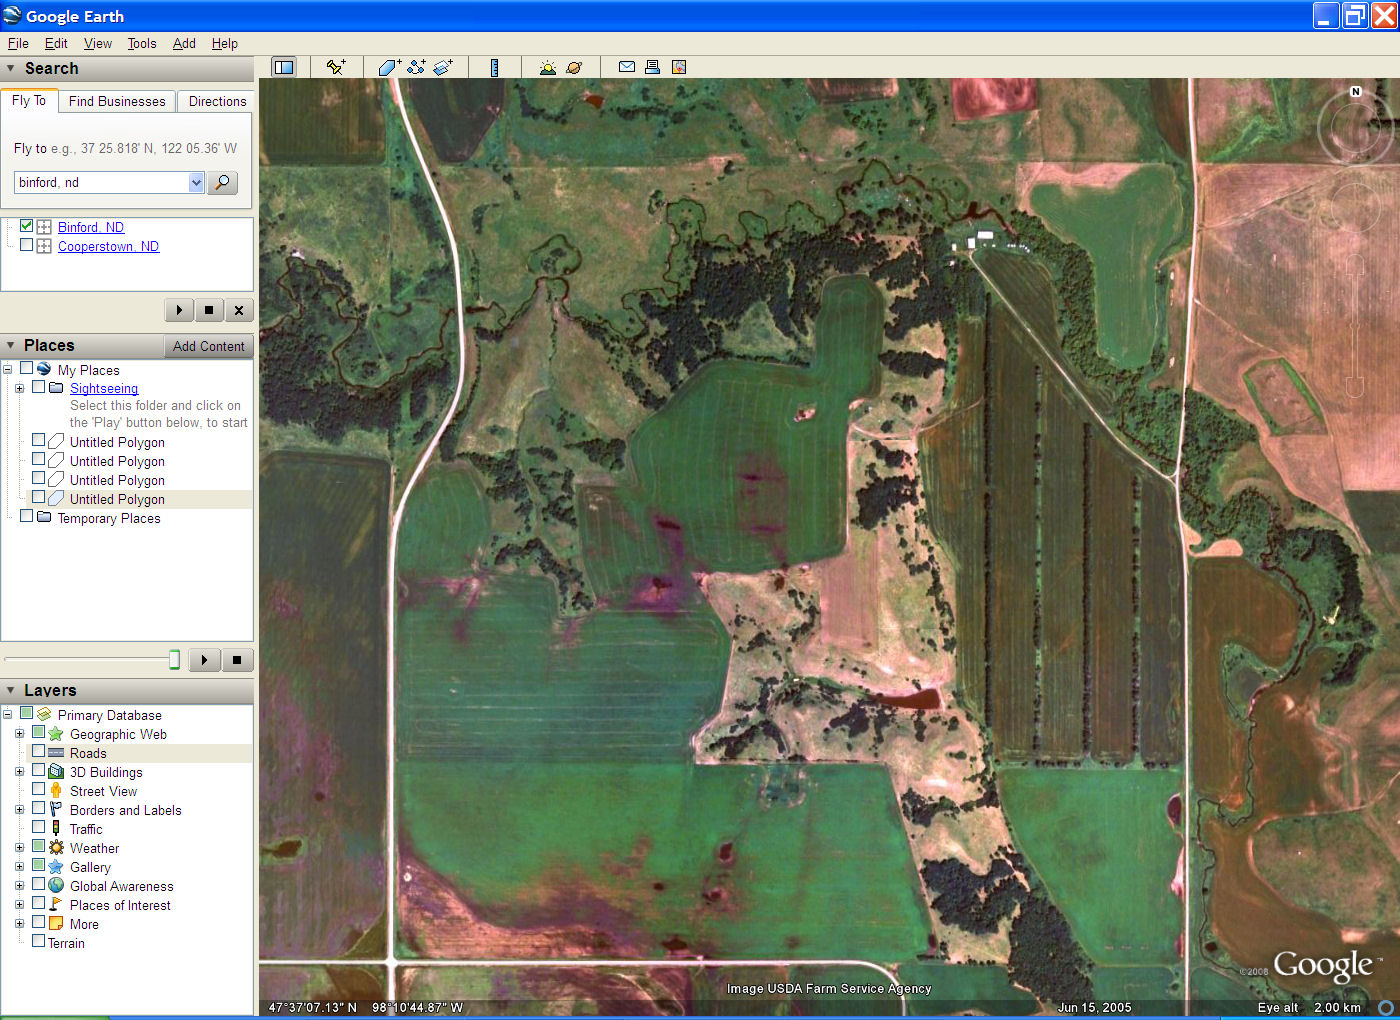The width and height of the screenshot is (1400, 1020).
Task: Select the Fly To tab
Action: pyautogui.click(x=29, y=101)
